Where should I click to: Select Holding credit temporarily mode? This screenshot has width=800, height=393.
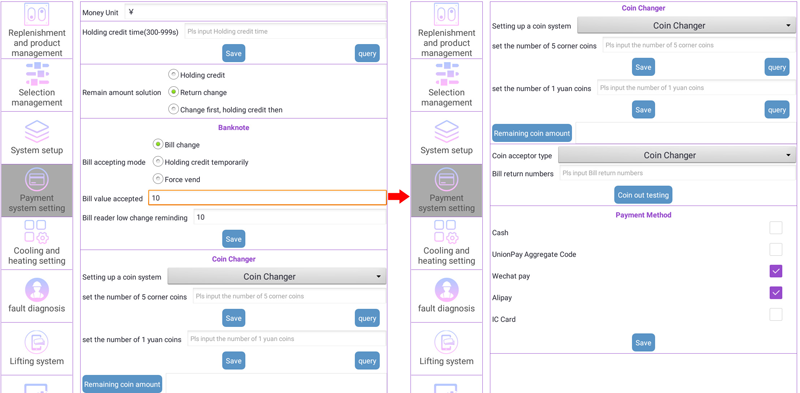(x=158, y=162)
